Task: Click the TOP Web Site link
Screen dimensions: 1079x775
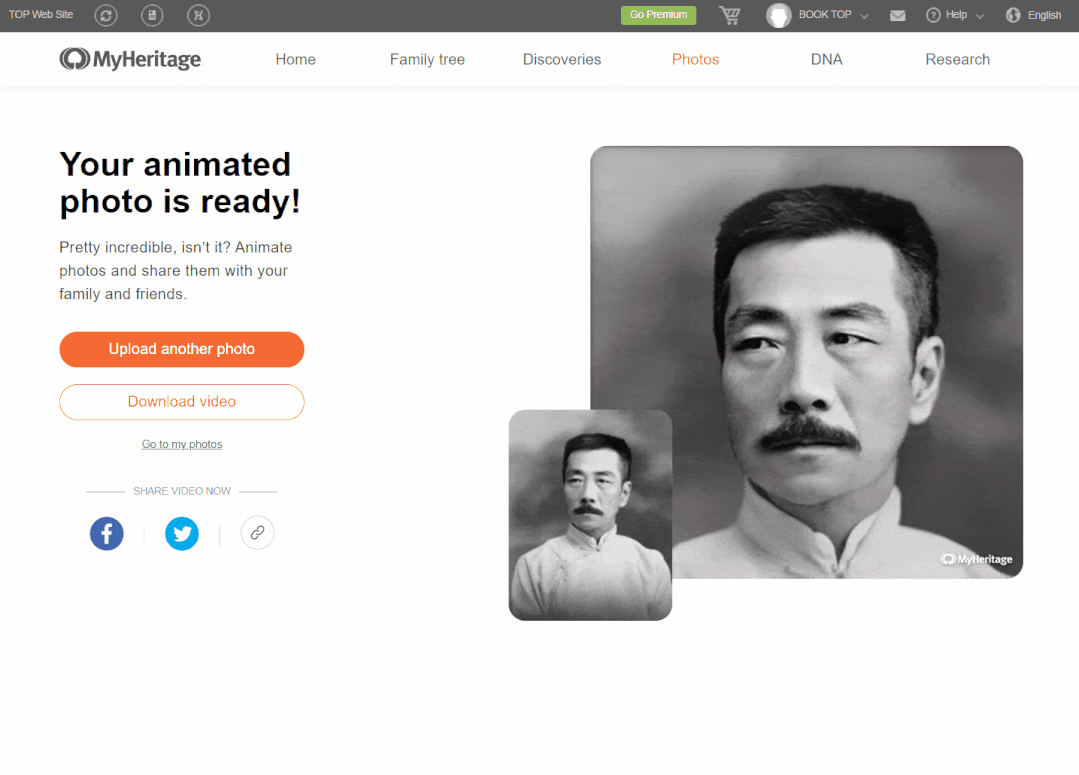Action: pyautogui.click(x=41, y=14)
